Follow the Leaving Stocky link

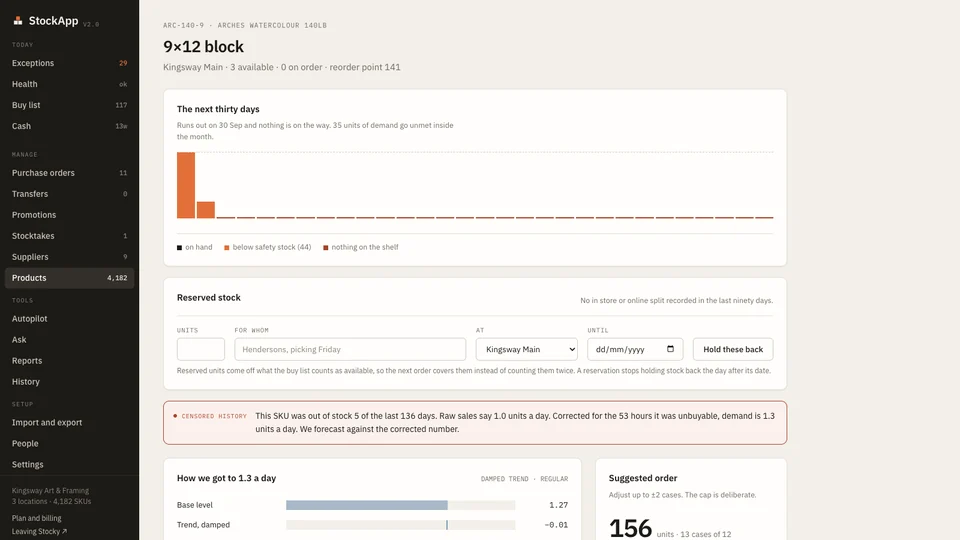[39, 531]
